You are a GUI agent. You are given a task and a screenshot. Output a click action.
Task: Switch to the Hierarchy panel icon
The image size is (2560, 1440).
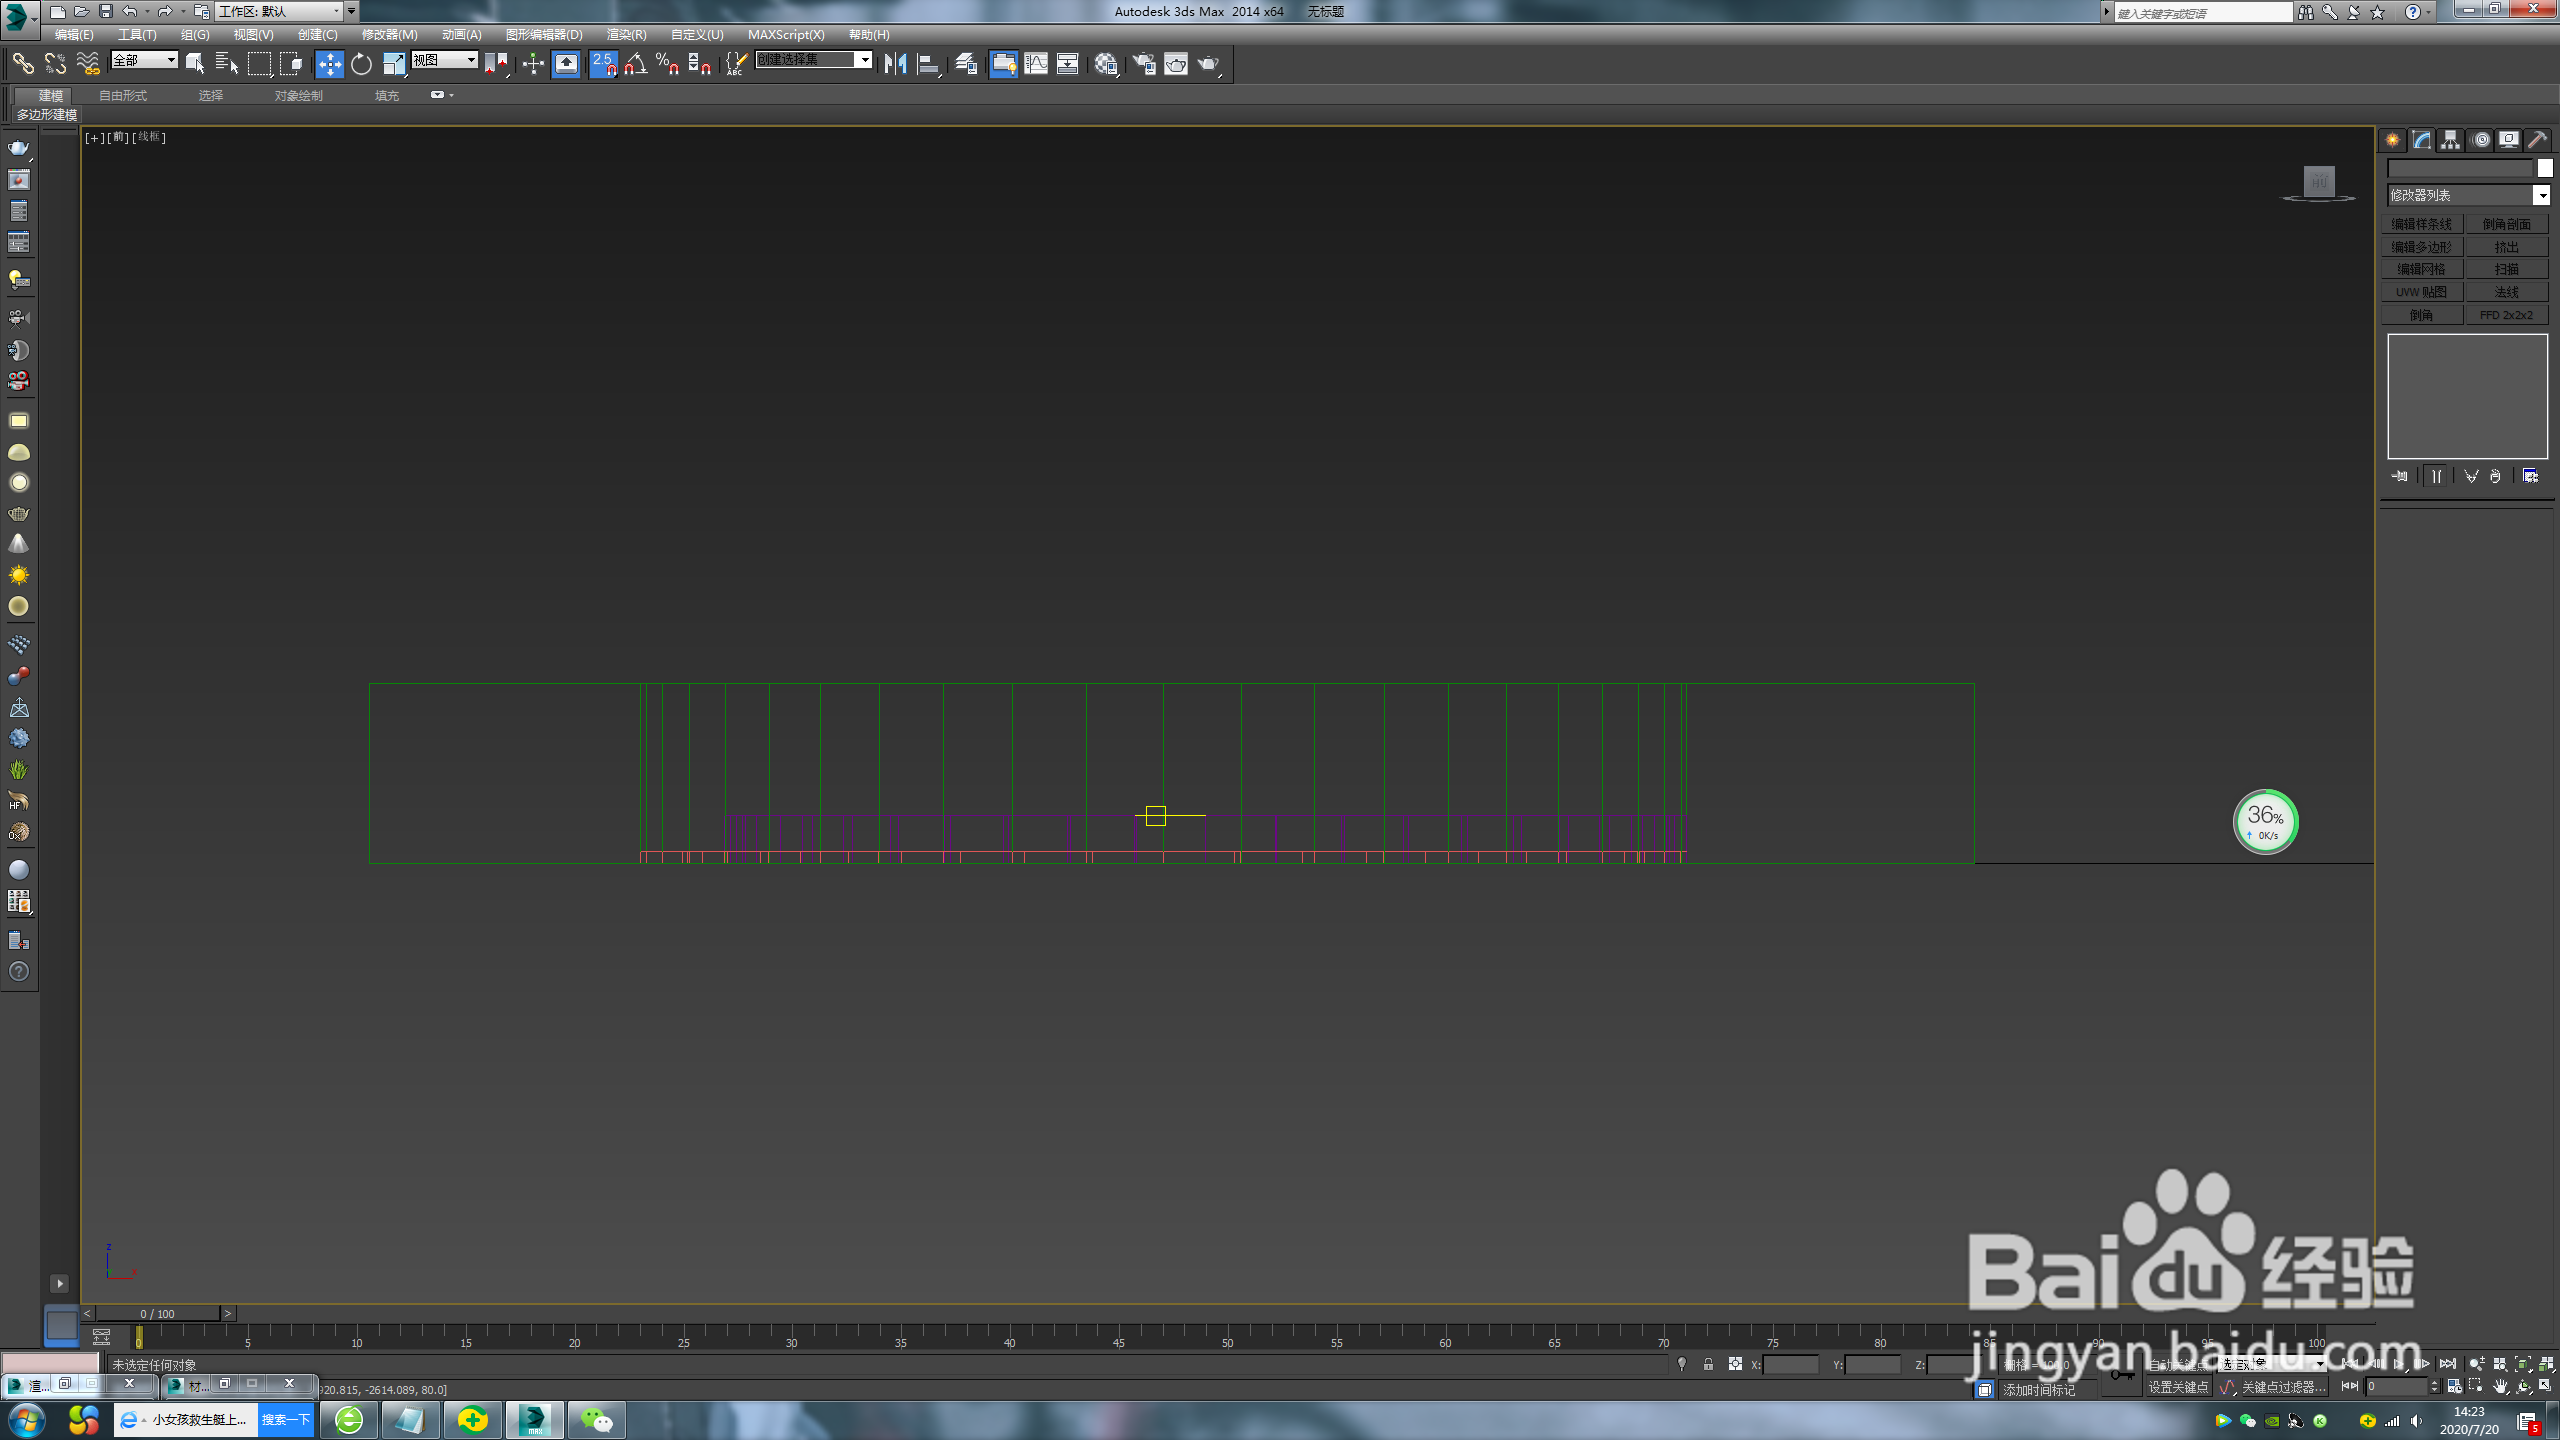[2450, 140]
